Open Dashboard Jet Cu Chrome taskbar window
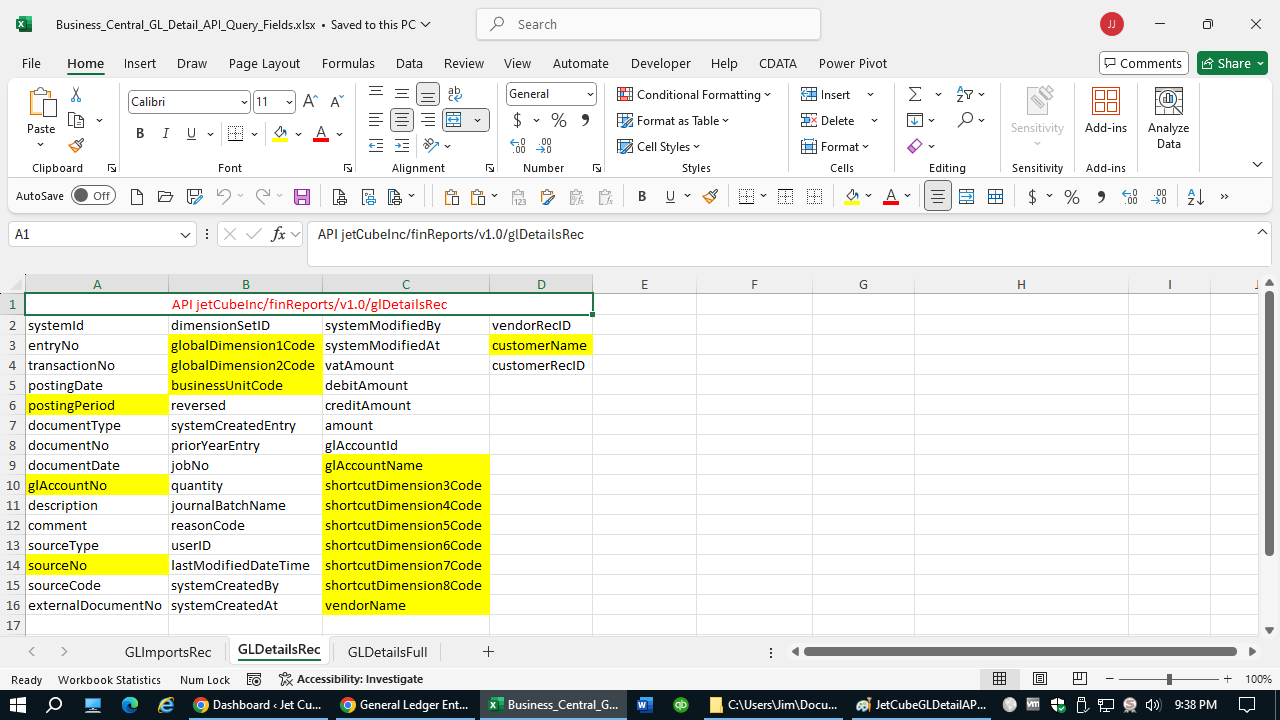This screenshot has height=720, width=1280. [257, 704]
